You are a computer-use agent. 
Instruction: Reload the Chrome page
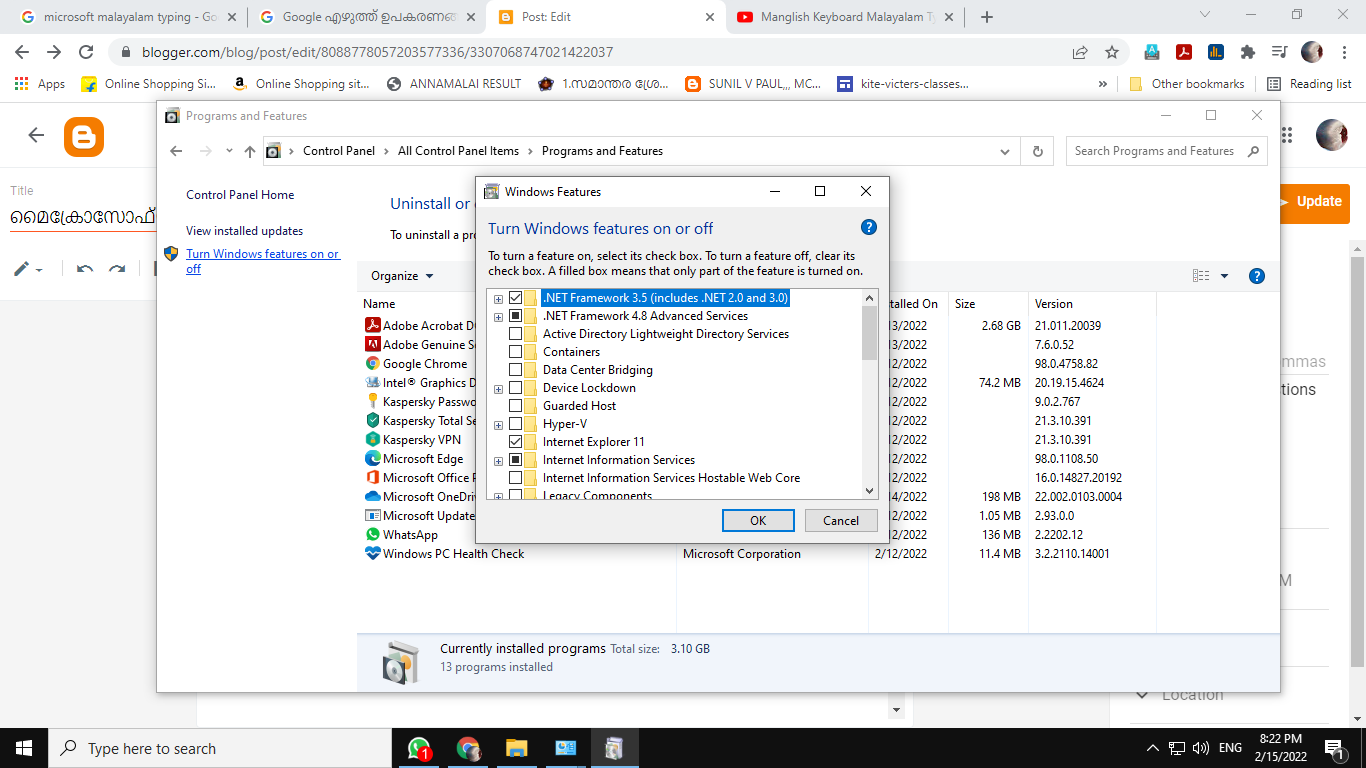(86, 52)
